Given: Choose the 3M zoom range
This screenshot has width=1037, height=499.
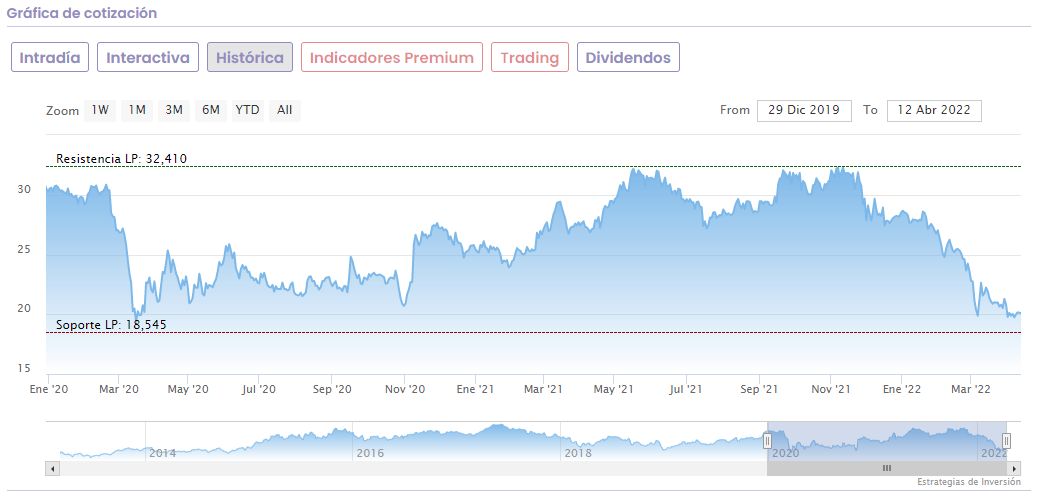Looking at the screenshot, I should point(174,110).
